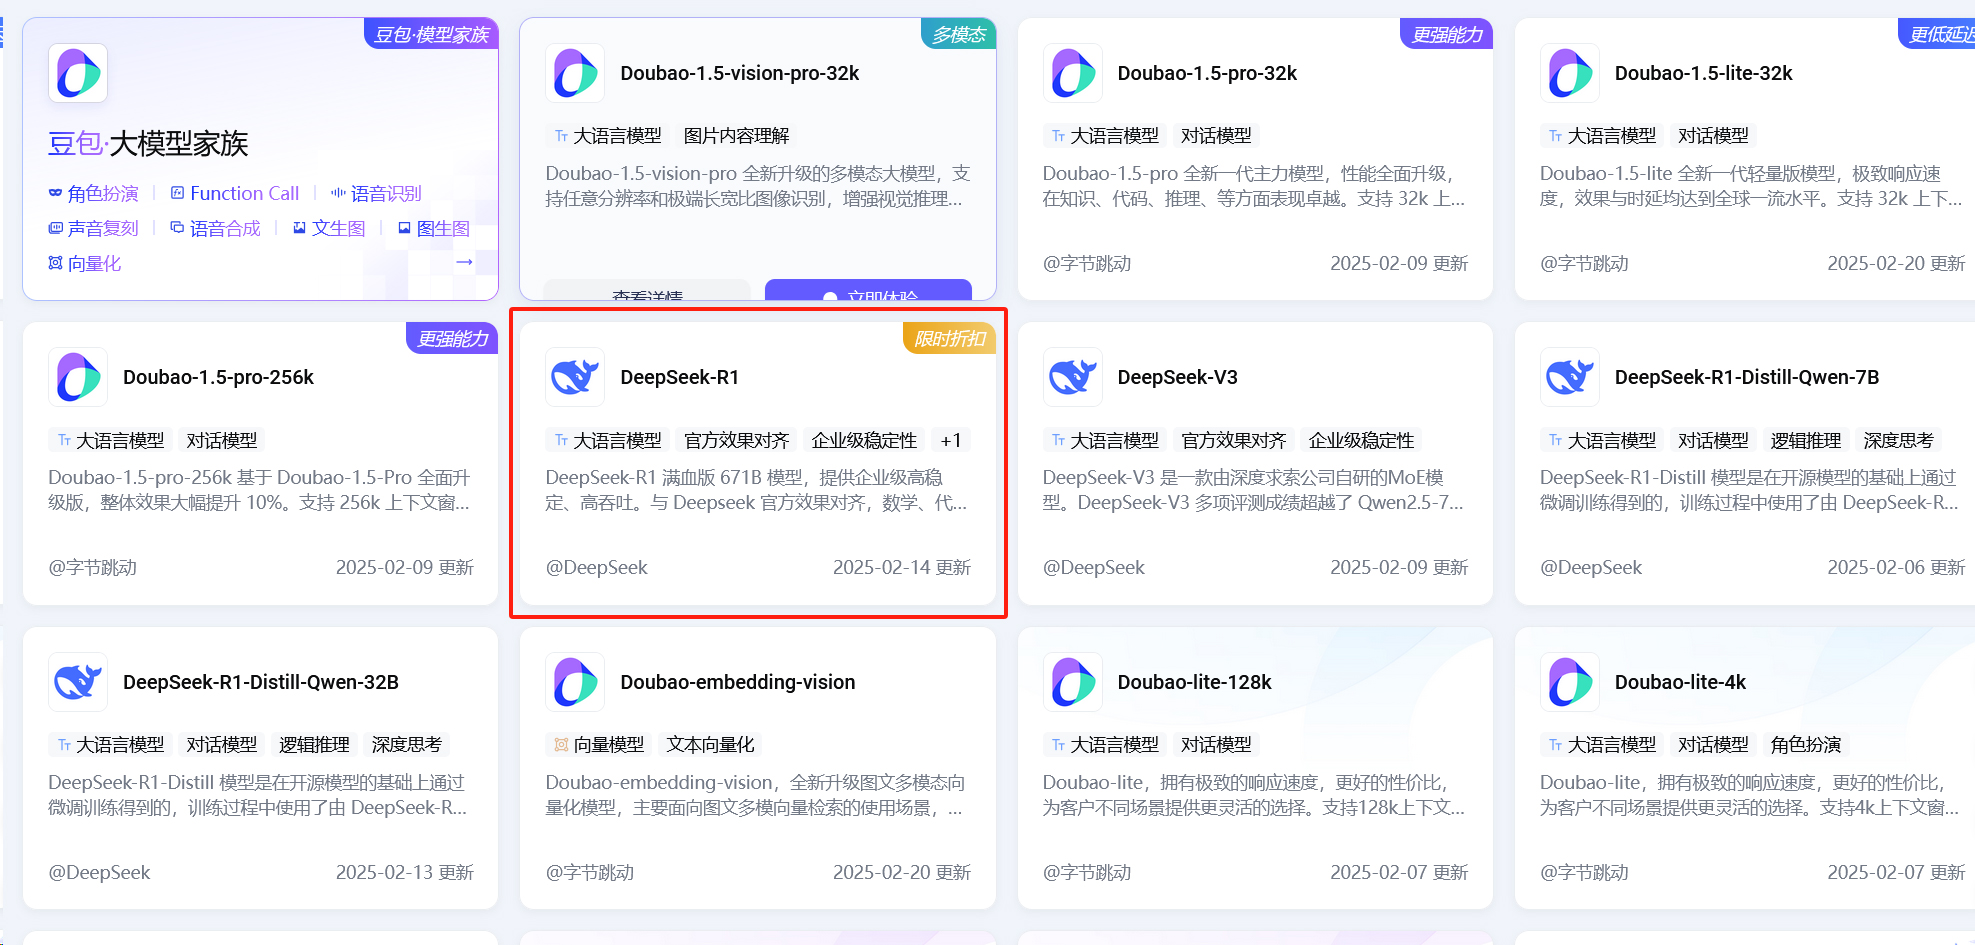Click the DeepSeek-R1-Distill-Qwen-32B whale icon
1975x945 pixels.
[78, 682]
